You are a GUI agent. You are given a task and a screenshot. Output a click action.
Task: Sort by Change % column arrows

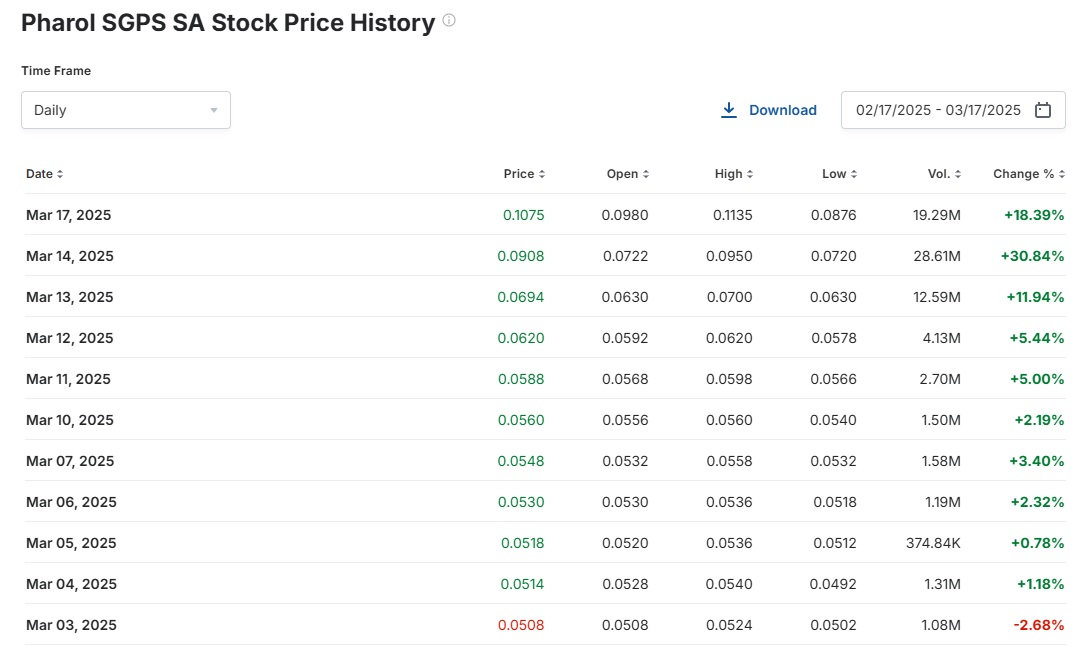pos(1062,174)
